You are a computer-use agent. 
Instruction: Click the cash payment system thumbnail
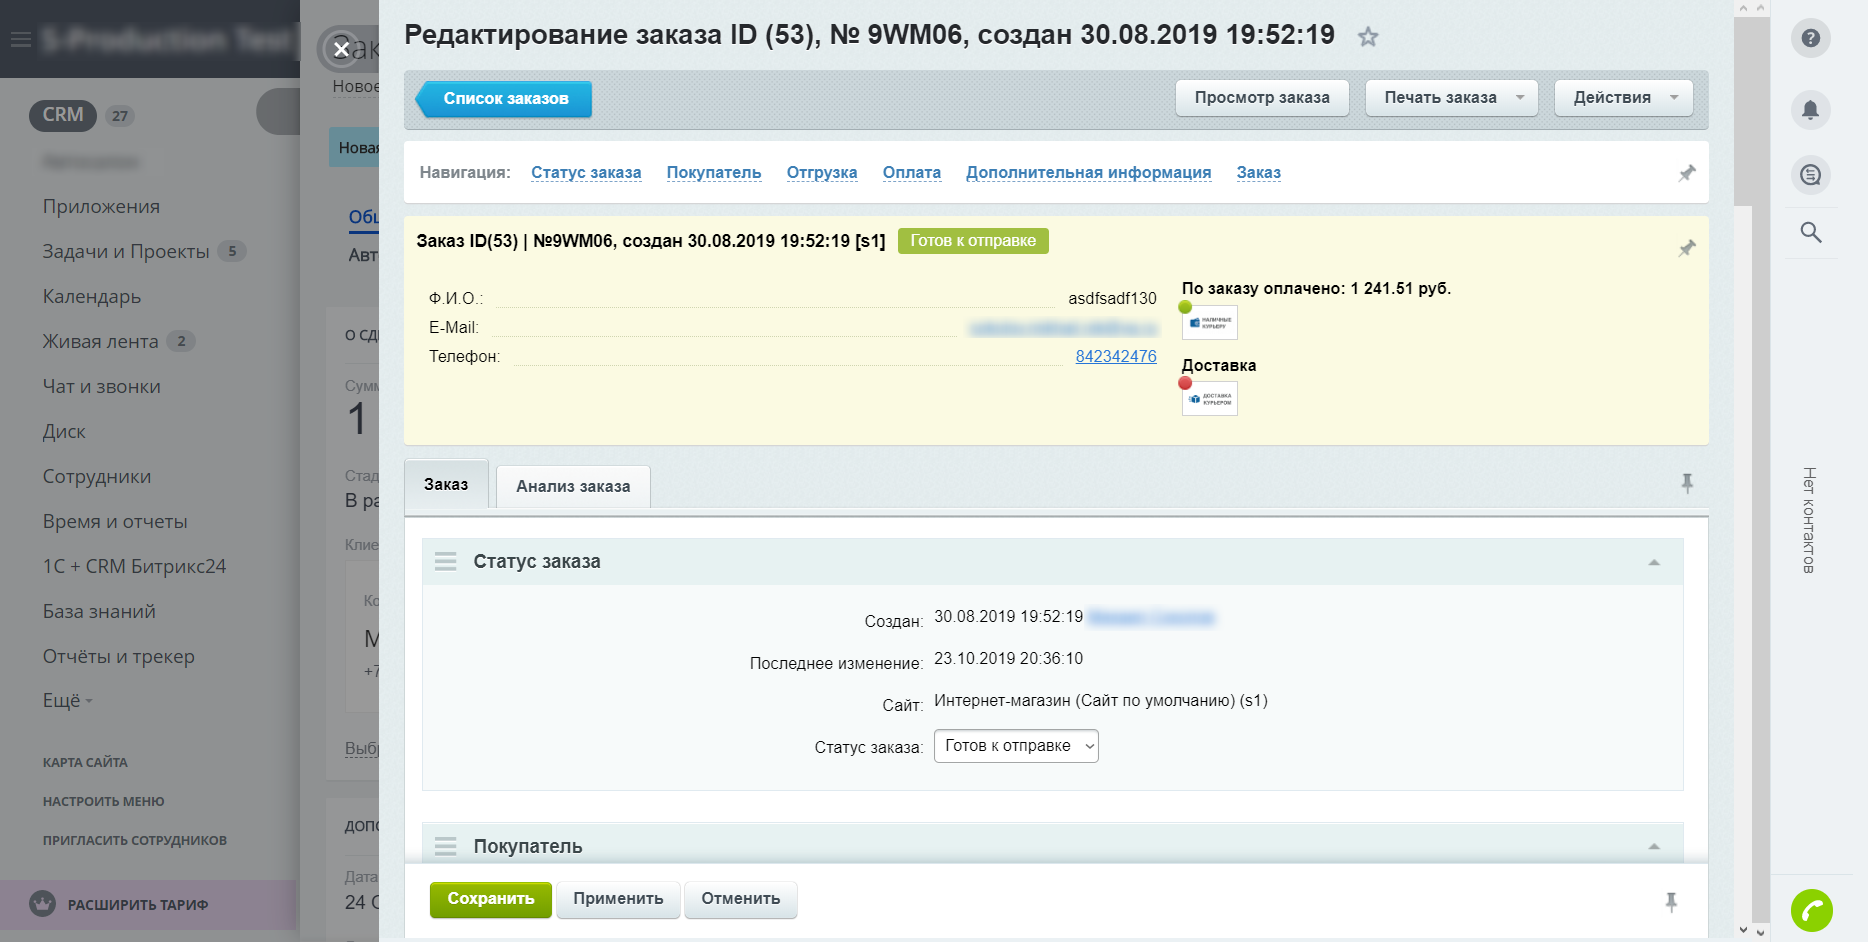point(1210,322)
